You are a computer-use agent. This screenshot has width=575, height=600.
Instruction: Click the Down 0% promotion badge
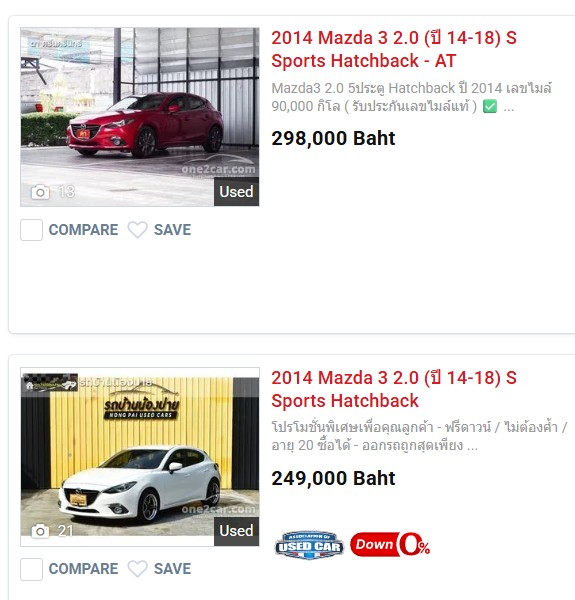click(x=390, y=544)
